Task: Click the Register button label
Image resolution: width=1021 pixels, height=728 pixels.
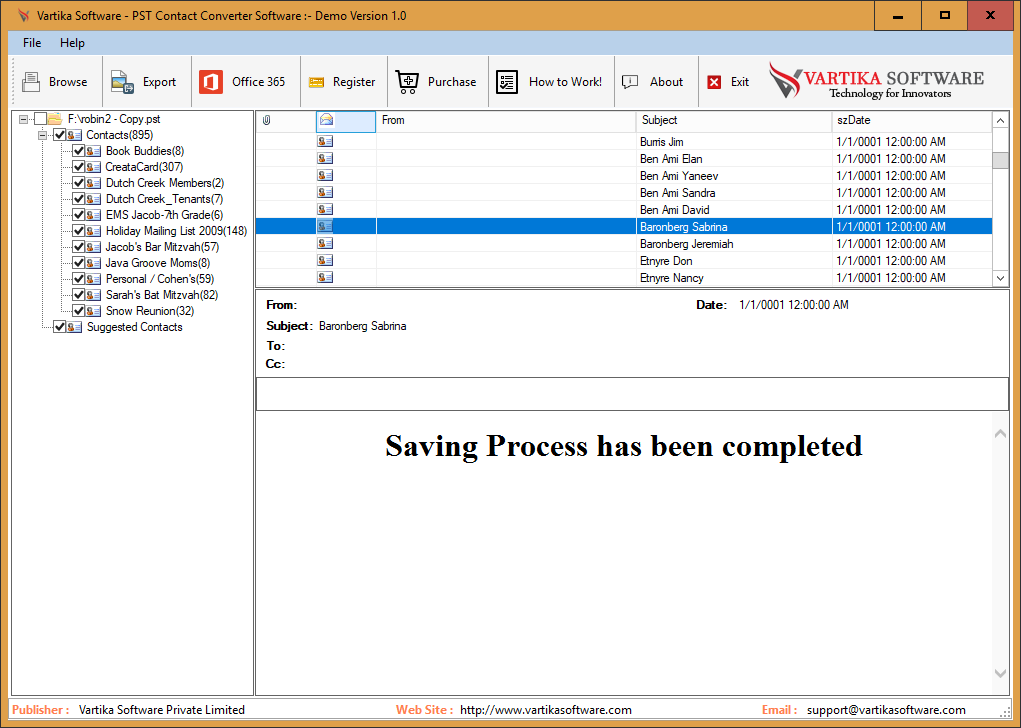Action: point(354,82)
